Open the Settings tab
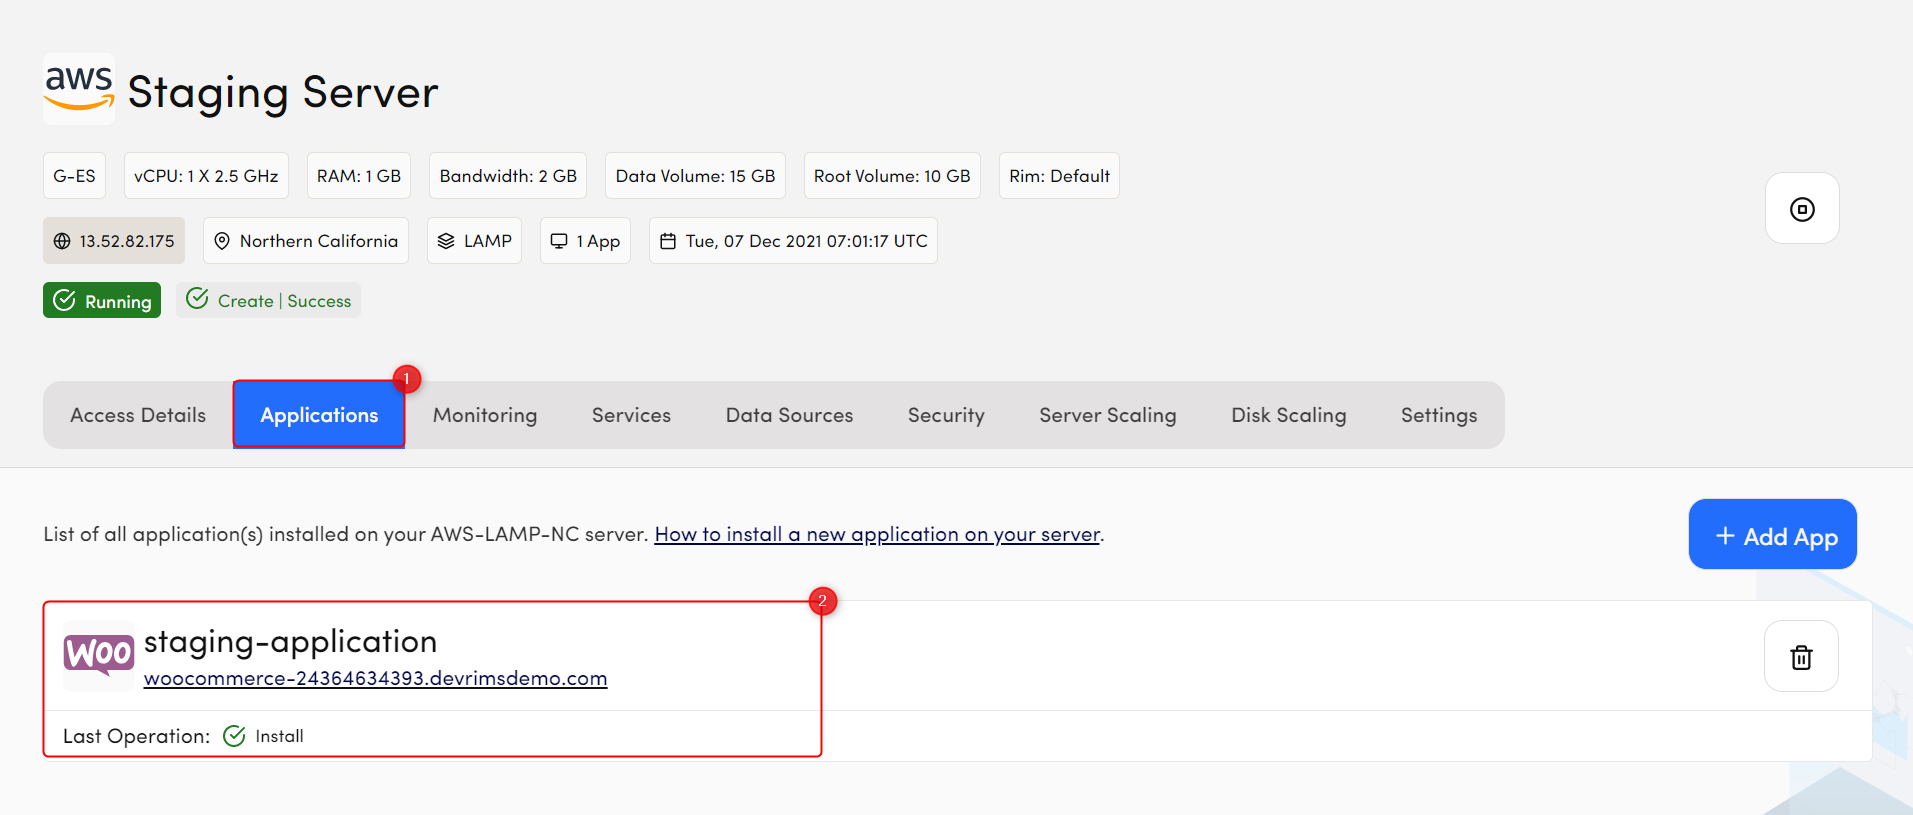This screenshot has width=1913, height=815. pos(1438,415)
